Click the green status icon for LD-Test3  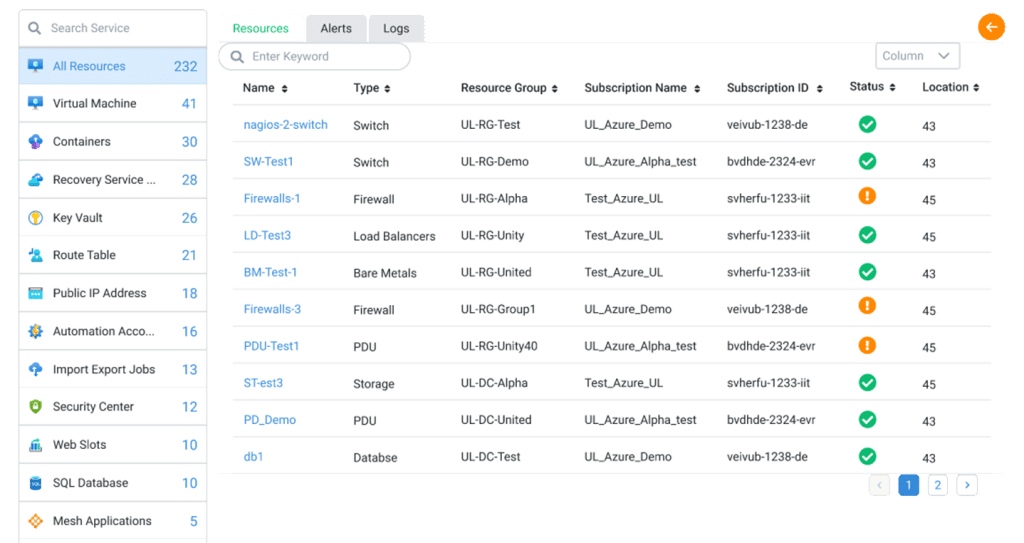point(867,235)
